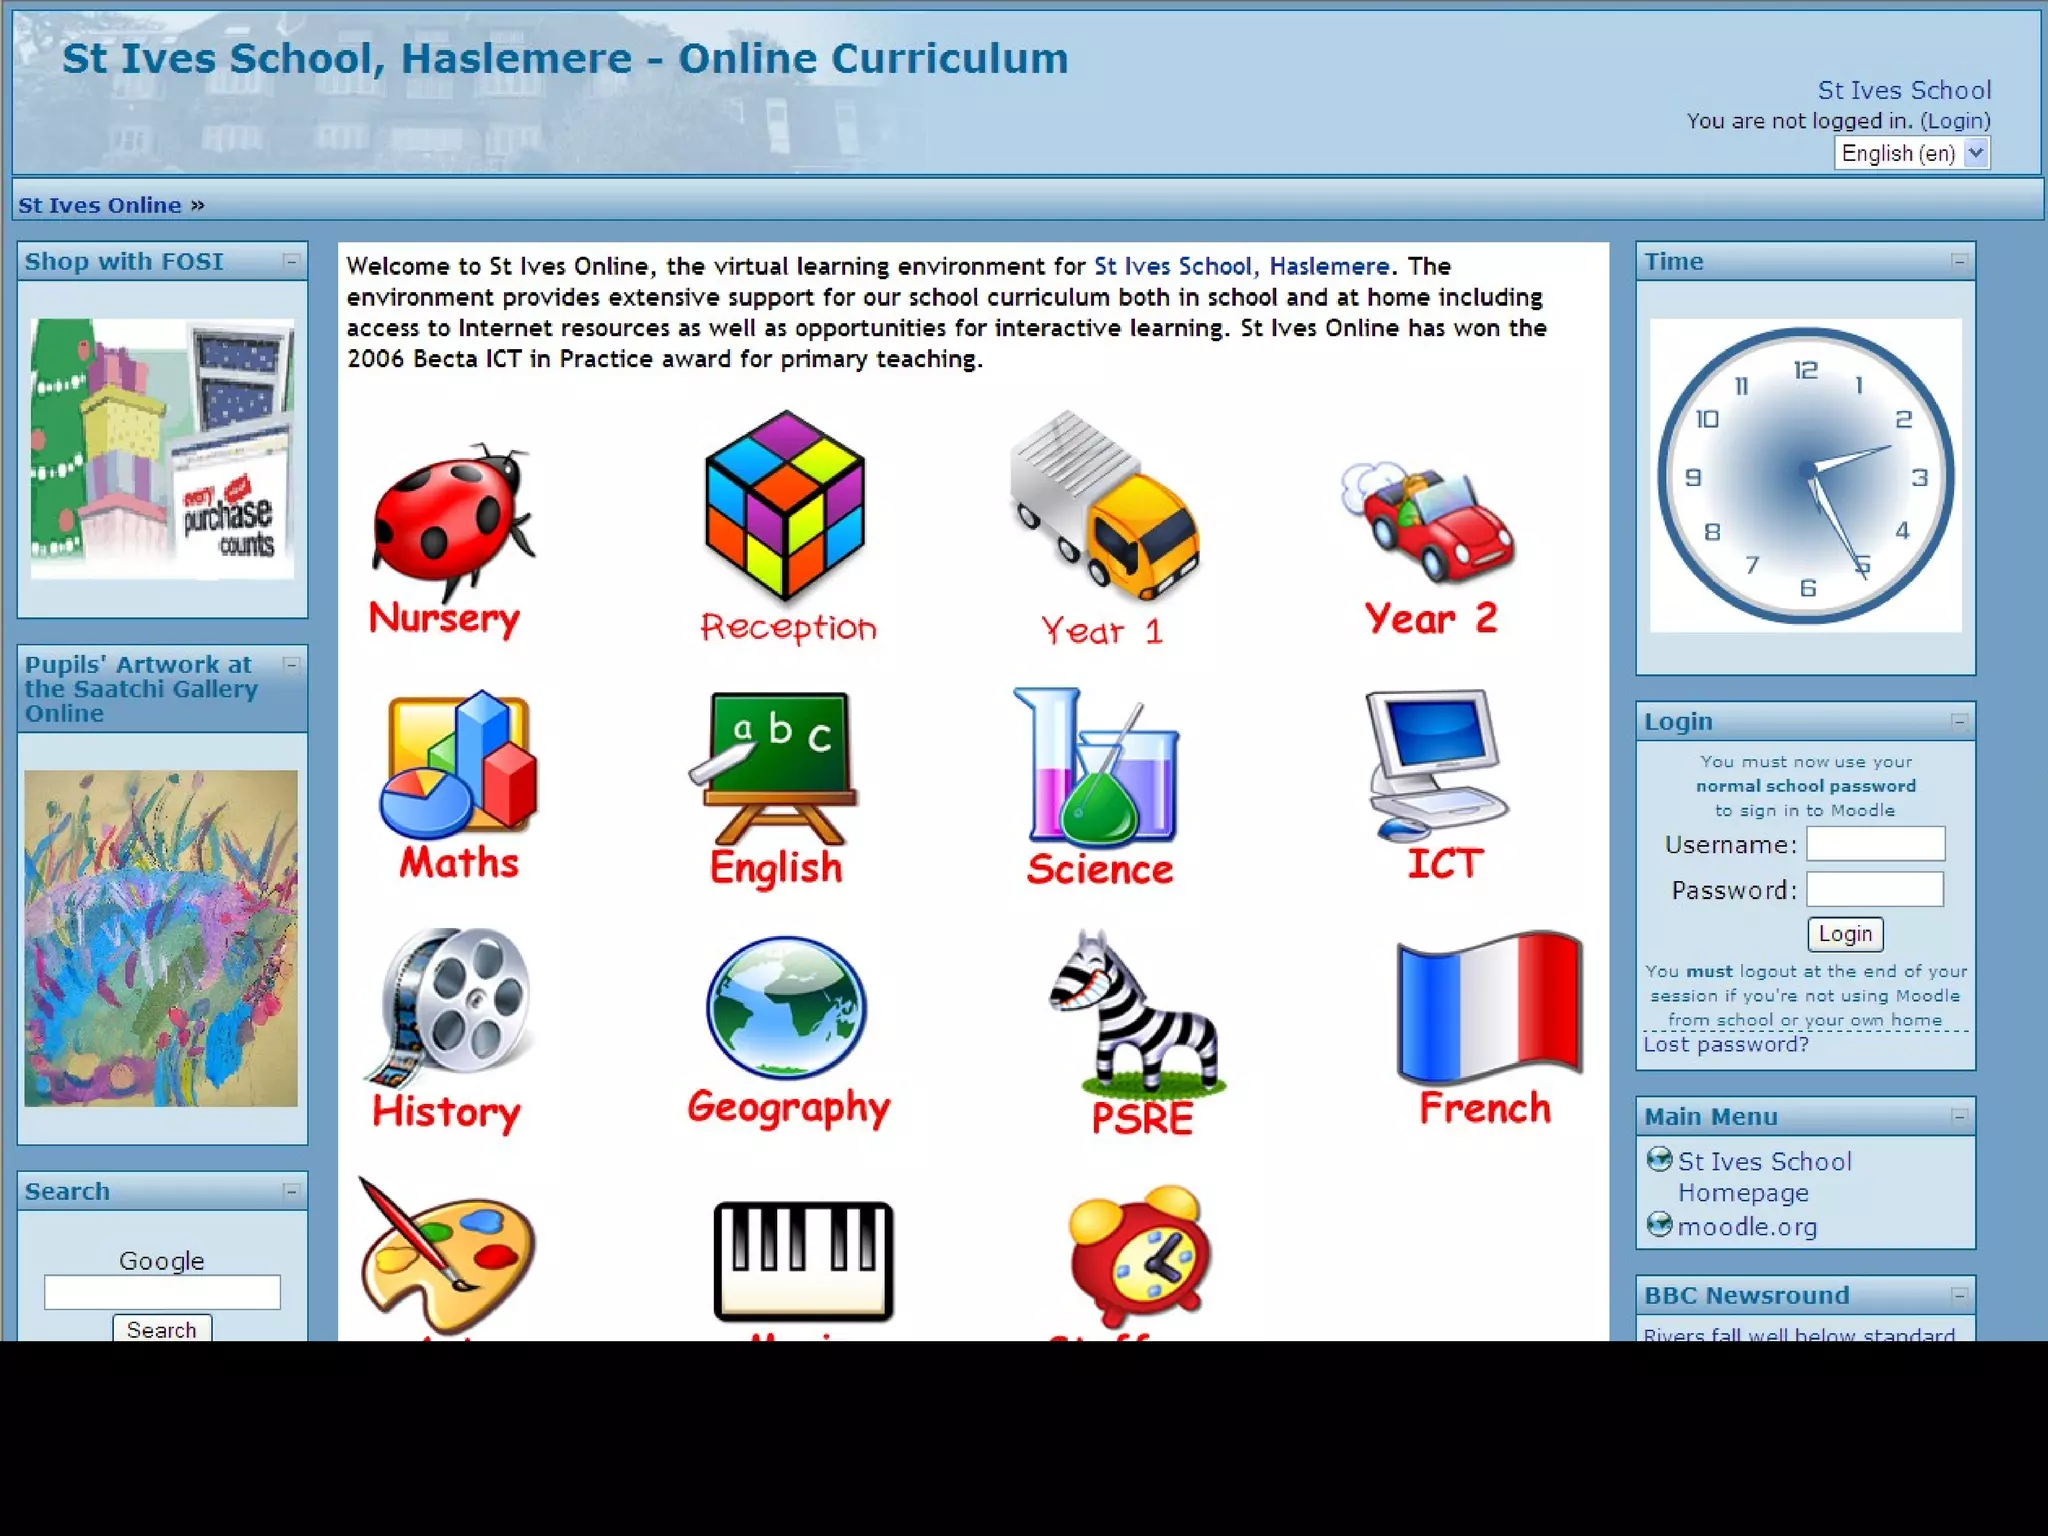Collapse the Main Menu block

pos(1959,1116)
